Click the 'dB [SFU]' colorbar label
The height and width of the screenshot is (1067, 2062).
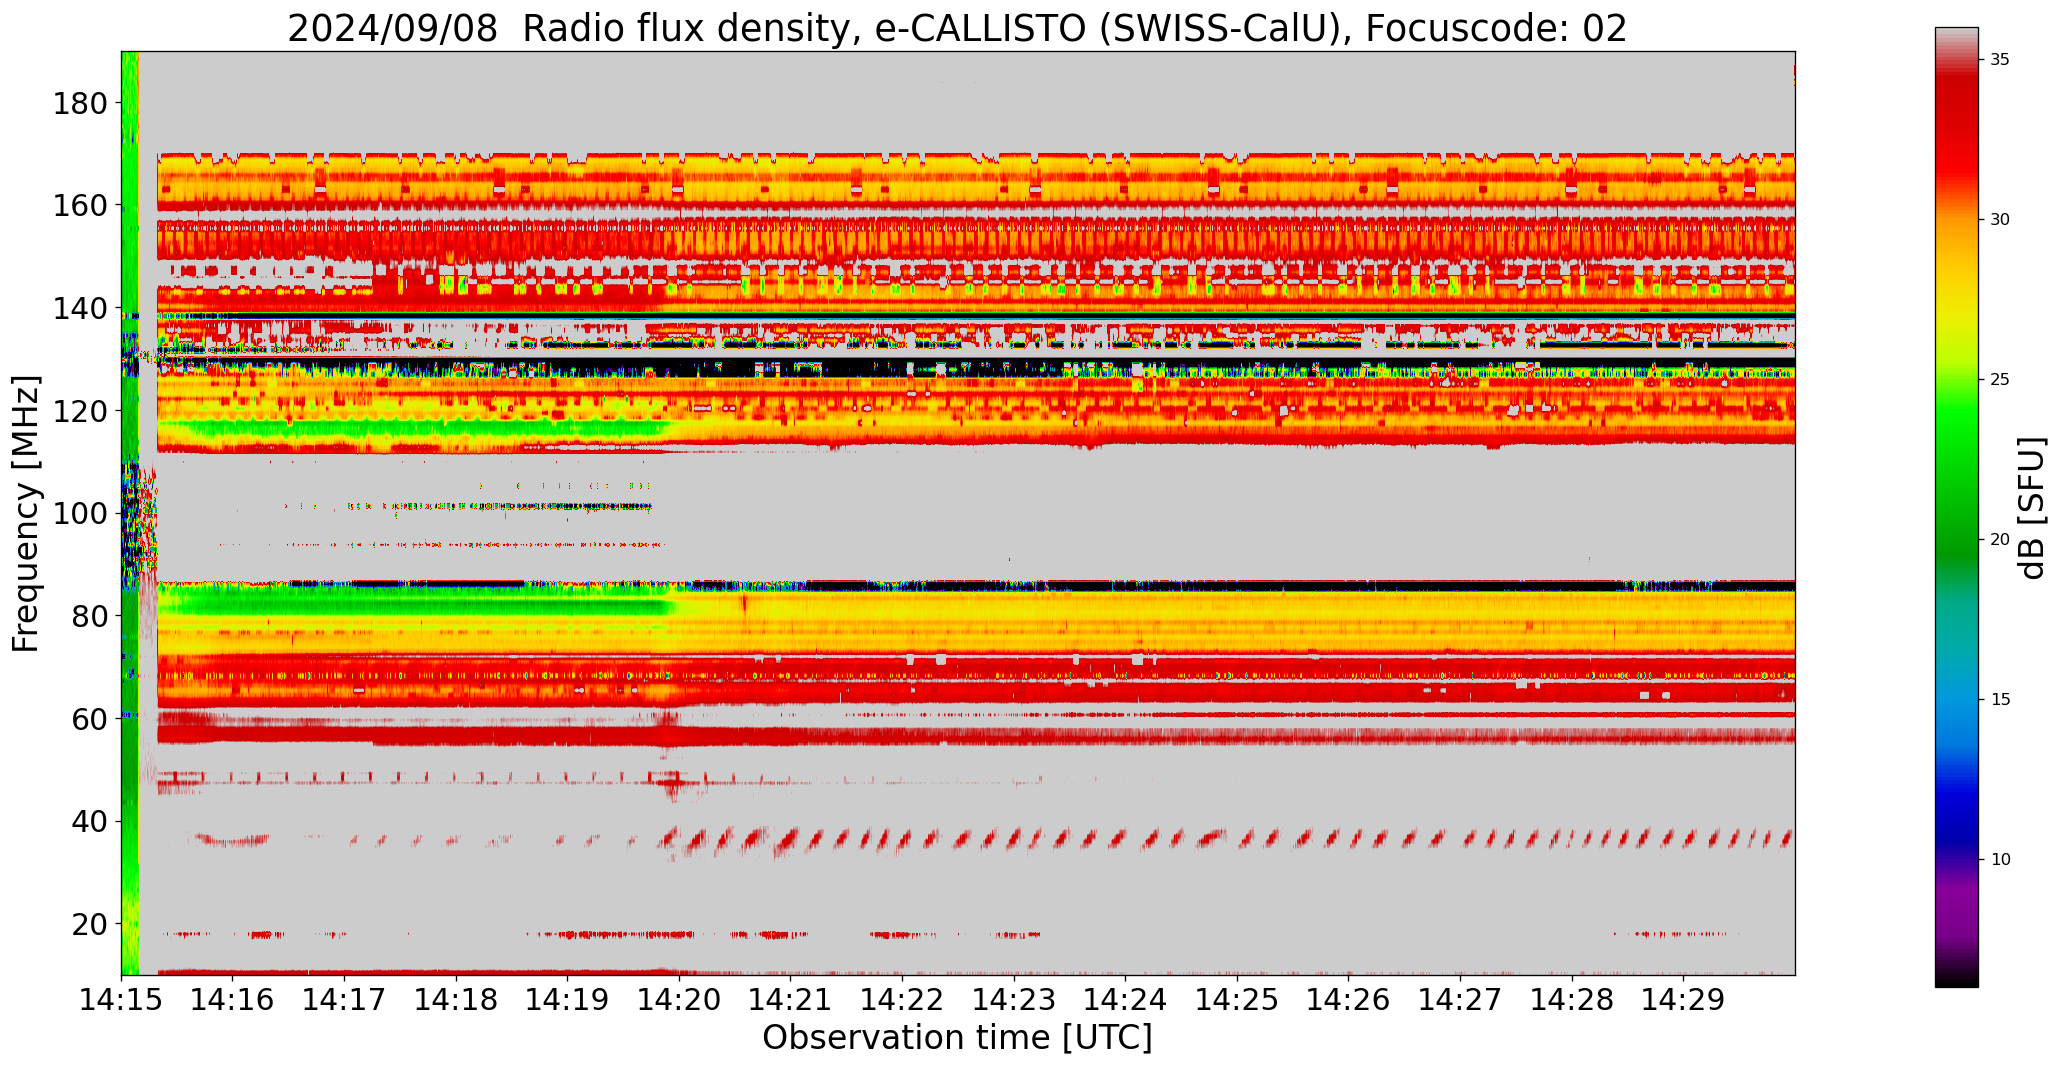point(2032,507)
